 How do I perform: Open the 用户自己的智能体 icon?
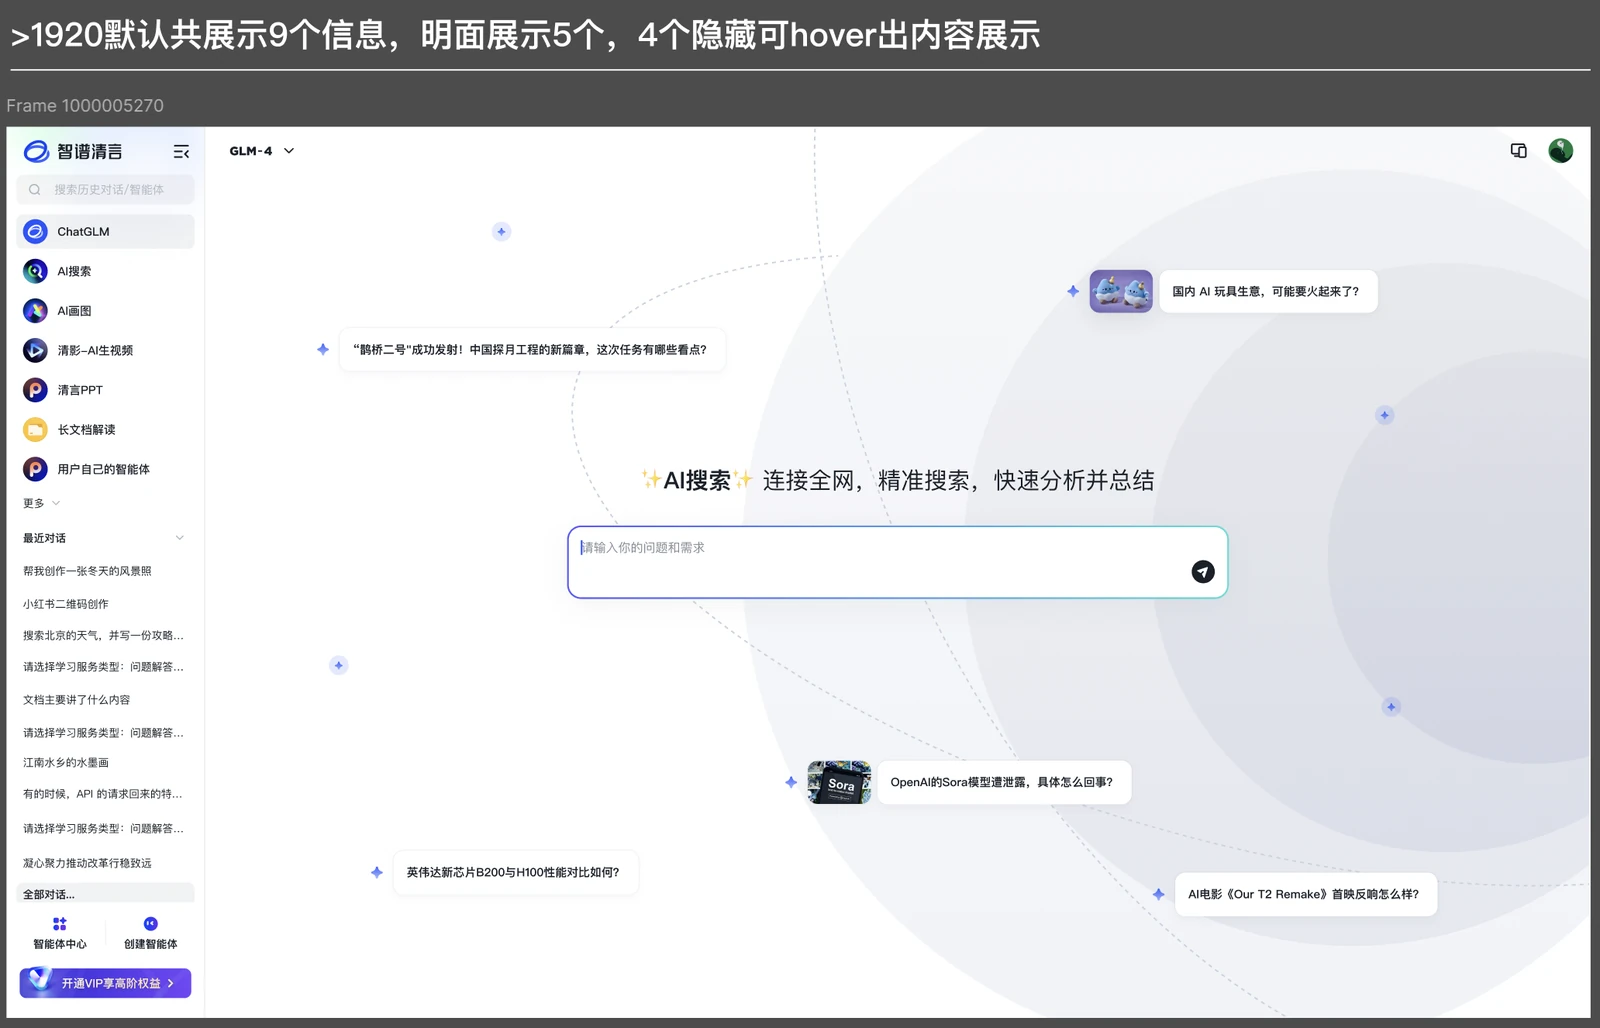tap(35, 469)
